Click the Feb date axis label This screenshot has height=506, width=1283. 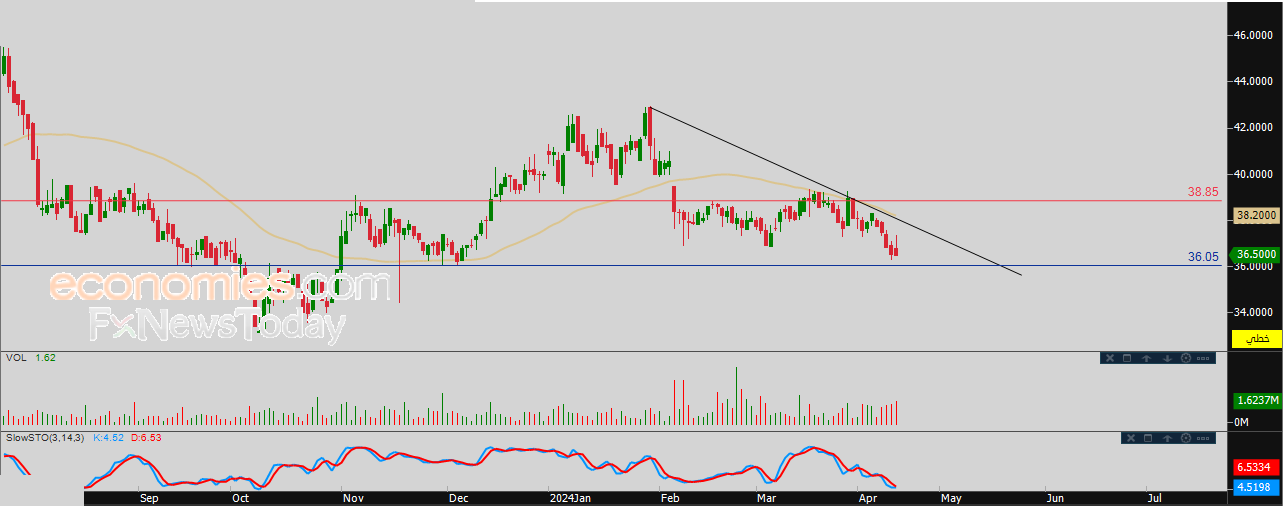click(671, 497)
